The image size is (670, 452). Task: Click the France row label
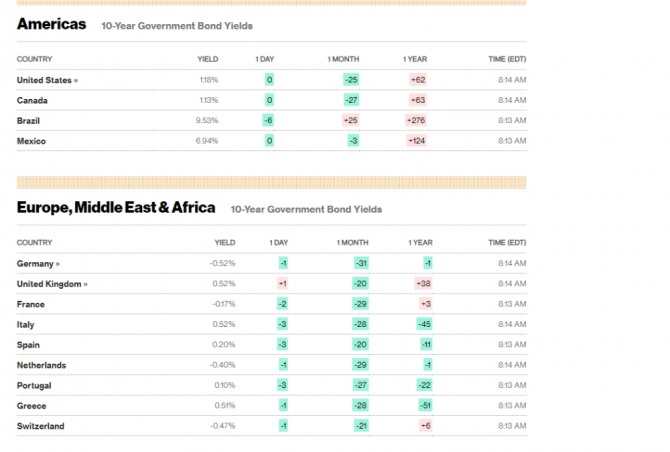[x=30, y=304]
